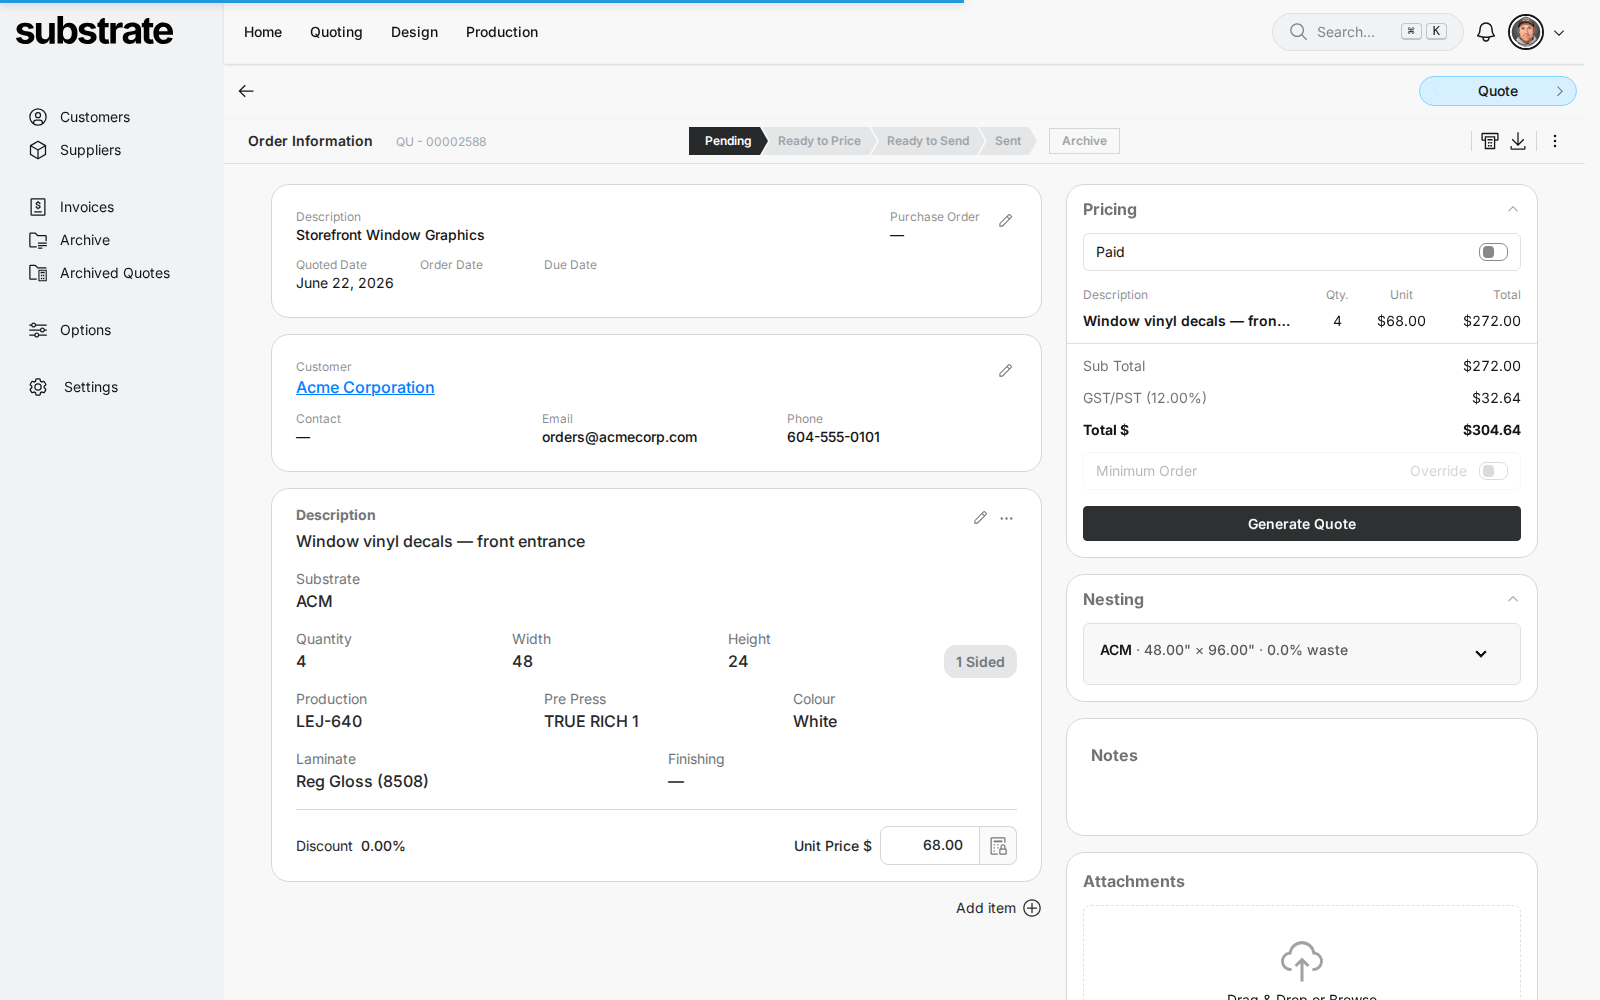The height and width of the screenshot is (1000, 1600).
Task: Open the Home menu
Action: [x=263, y=32]
